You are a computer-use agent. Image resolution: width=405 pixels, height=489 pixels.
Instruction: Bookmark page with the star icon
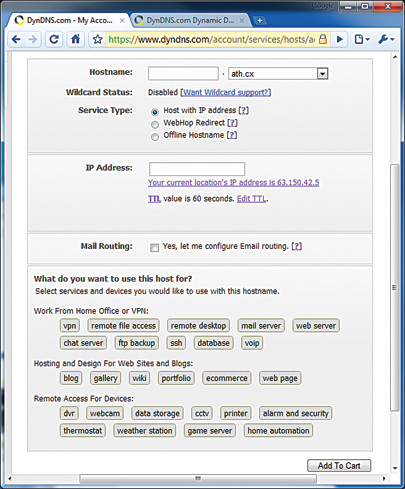(97, 40)
